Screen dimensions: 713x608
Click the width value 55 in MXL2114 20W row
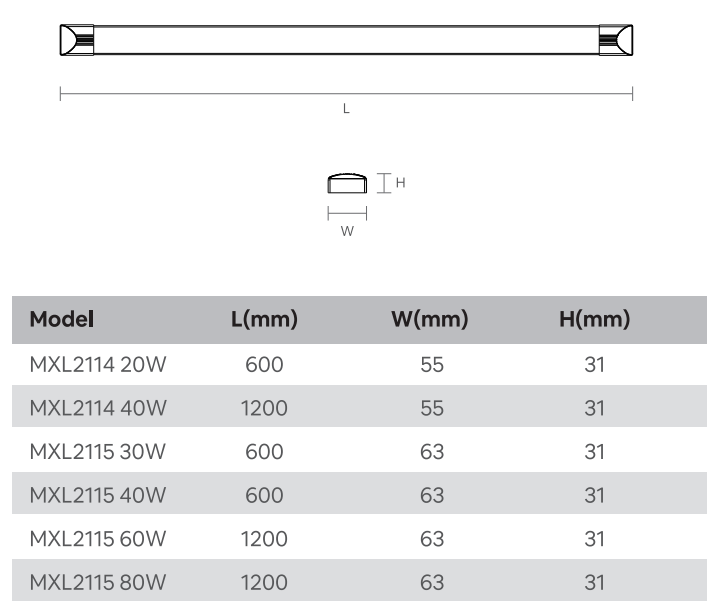(x=432, y=365)
